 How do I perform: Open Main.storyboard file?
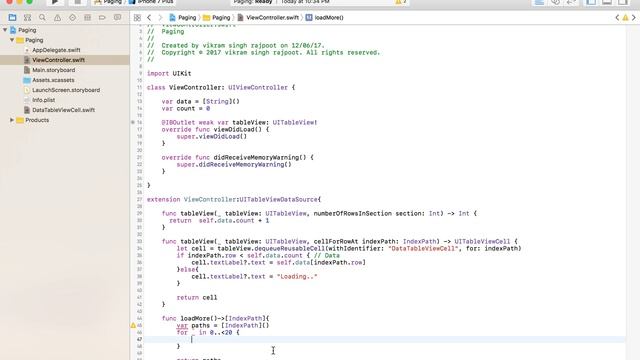tap(53, 70)
